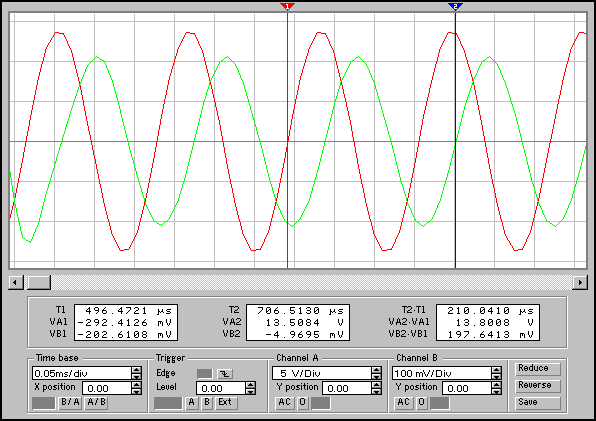Select blue cursor 2 marker at top
596x421 pixels.
[x=455, y=6]
